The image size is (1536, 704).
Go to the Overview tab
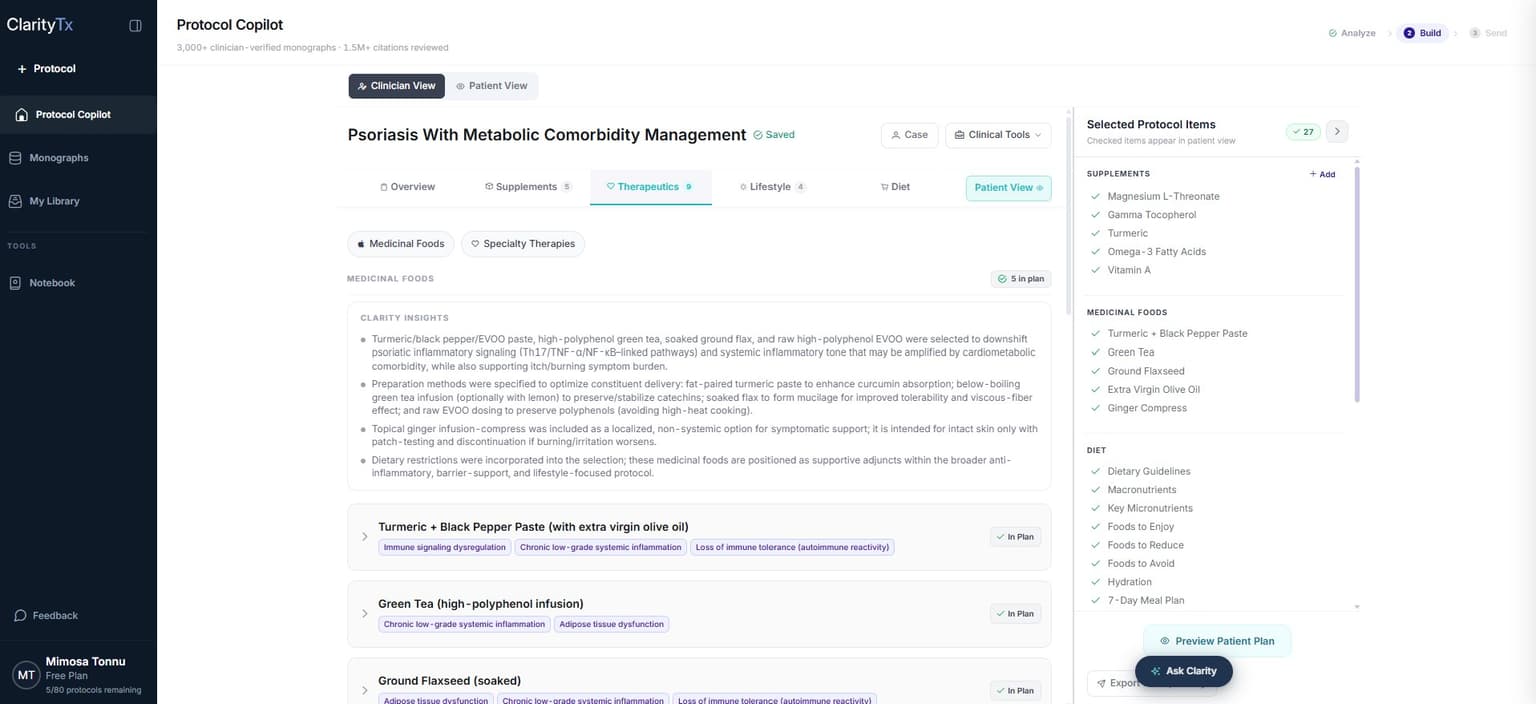(408, 187)
